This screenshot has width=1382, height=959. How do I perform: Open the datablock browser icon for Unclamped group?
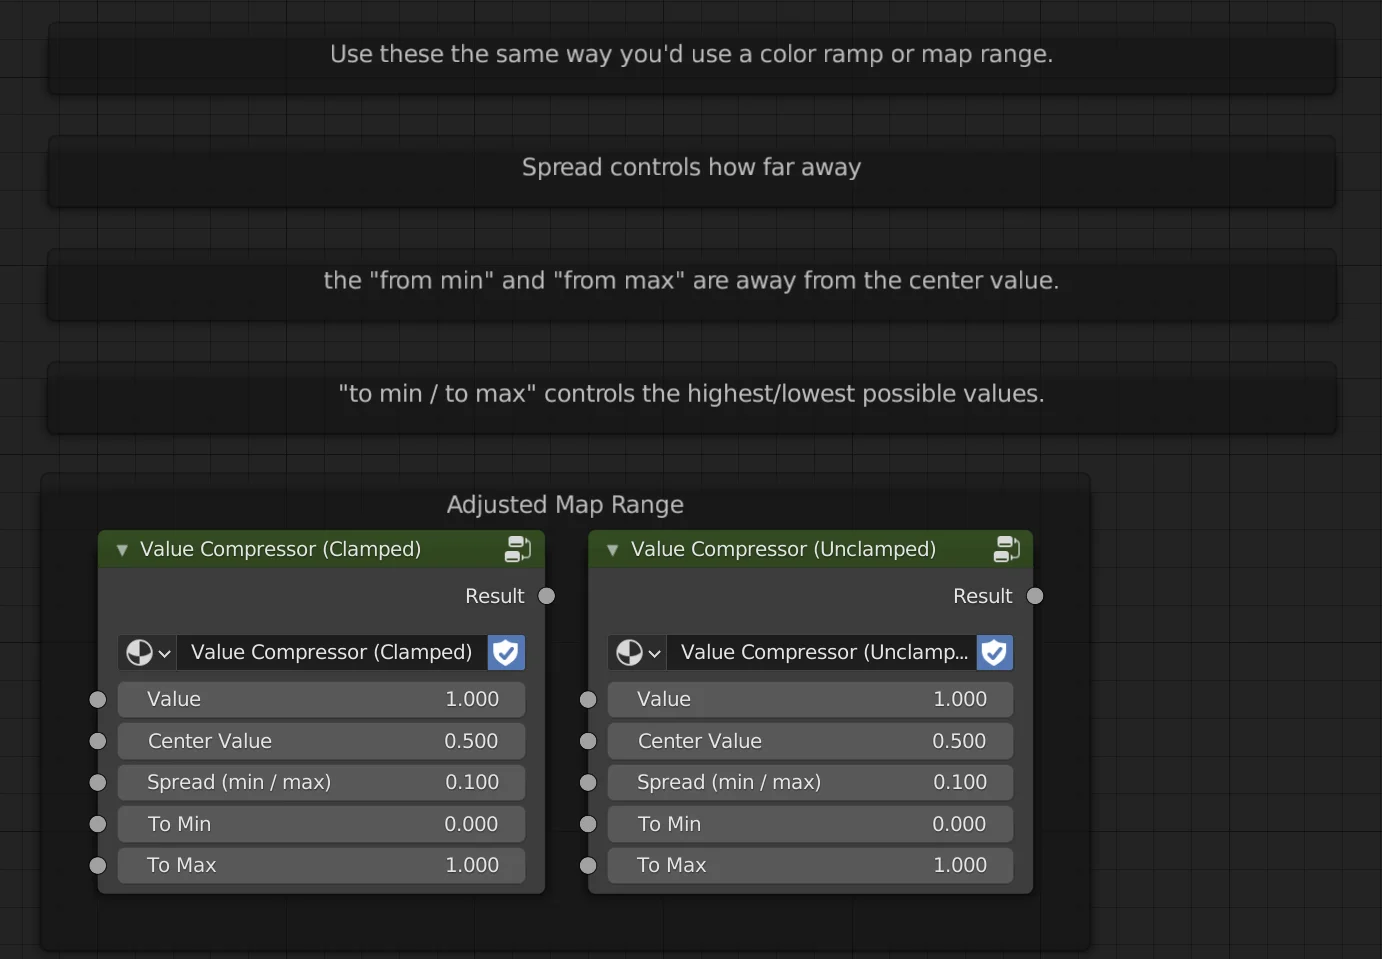pos(630,652)
